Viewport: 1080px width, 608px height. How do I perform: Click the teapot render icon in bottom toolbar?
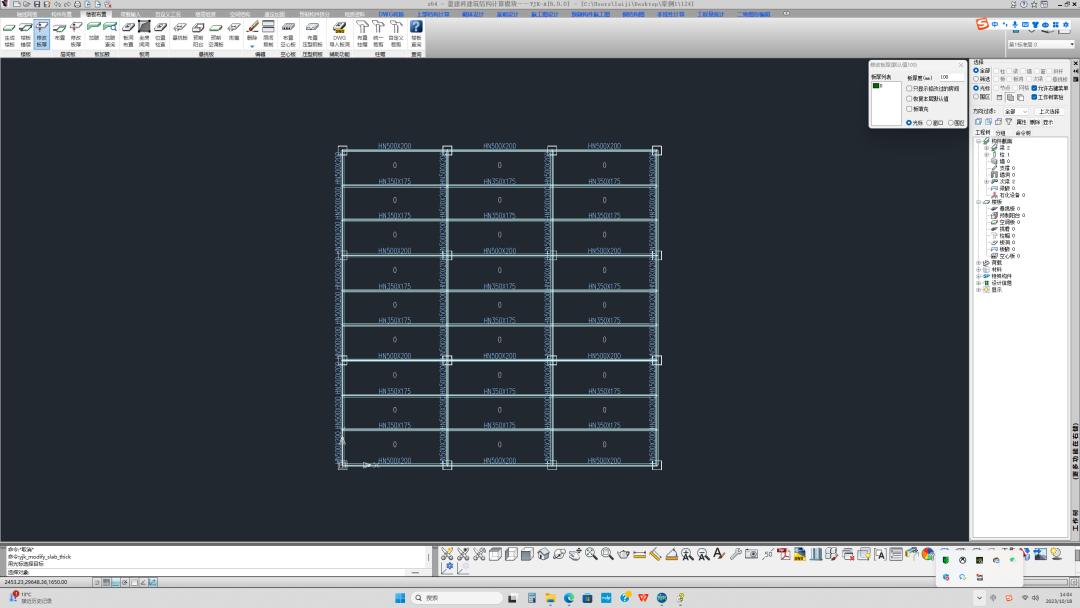point(623,554)
